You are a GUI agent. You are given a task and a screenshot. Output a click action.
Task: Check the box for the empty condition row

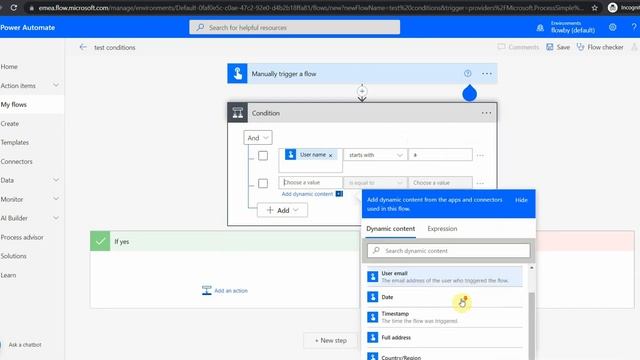263,183
